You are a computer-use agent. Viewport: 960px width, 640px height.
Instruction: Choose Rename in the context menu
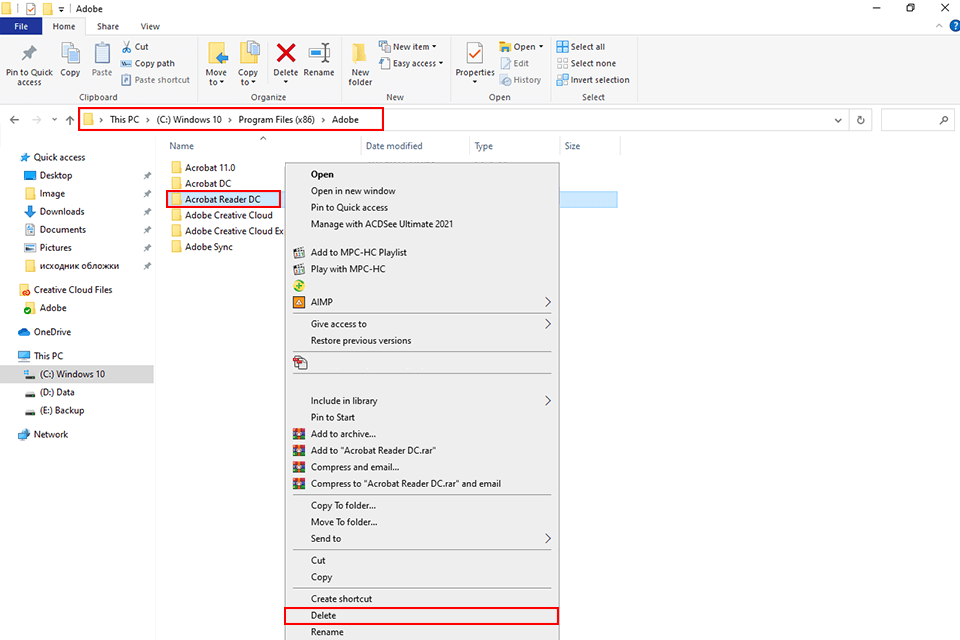click(x=327, y=632)
